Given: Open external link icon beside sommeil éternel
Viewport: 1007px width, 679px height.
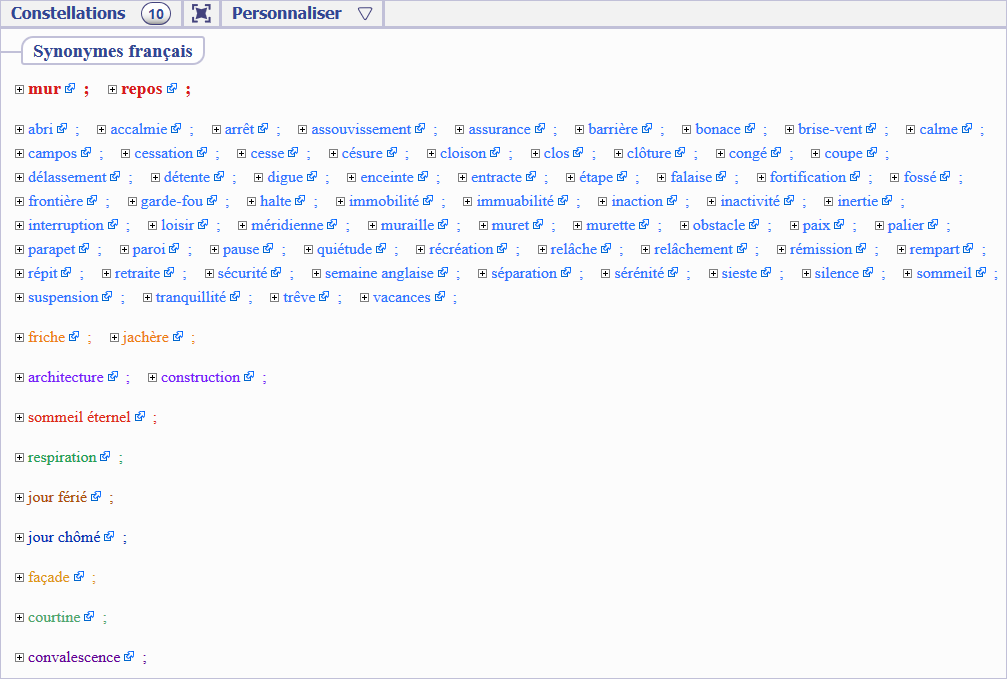Looking at the screenshot, I should (x=140, y=417).
